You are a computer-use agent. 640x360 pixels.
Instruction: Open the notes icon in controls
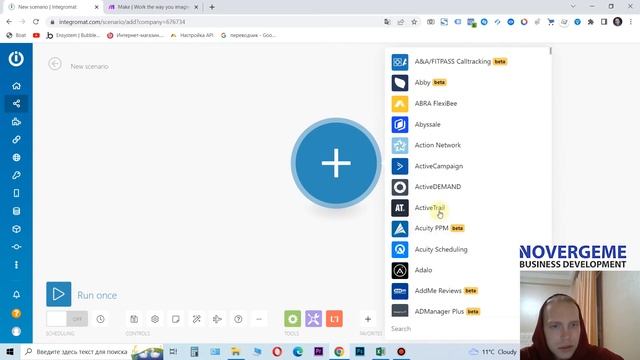176,319
